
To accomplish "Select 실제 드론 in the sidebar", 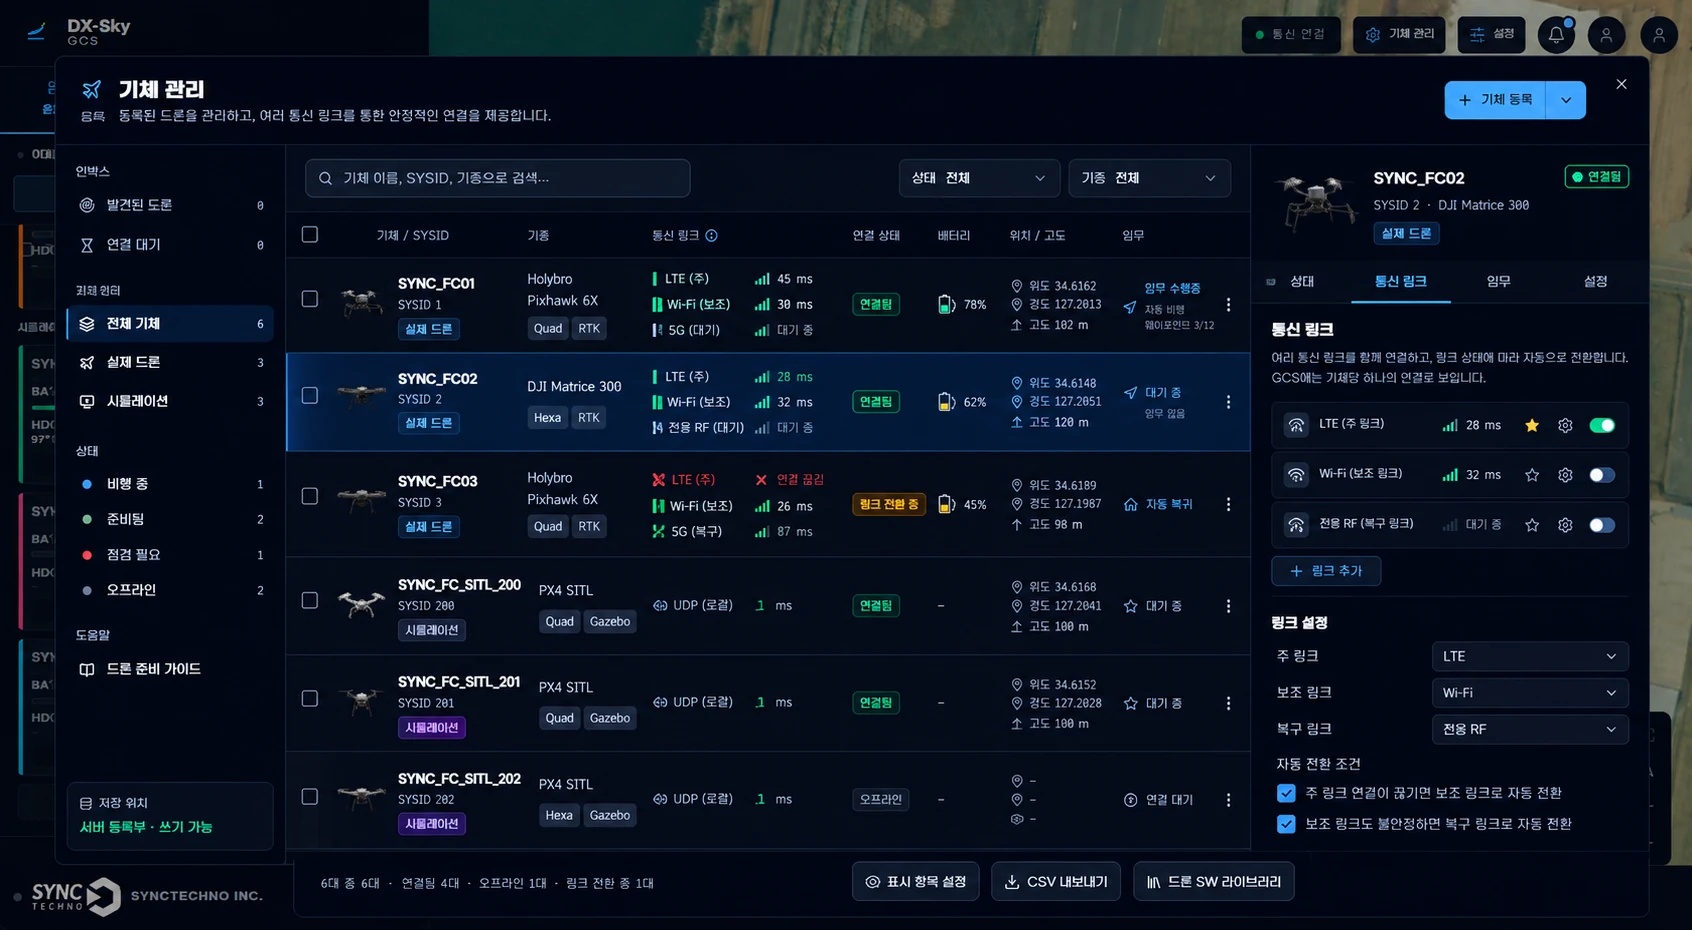I will pos(170,362).
